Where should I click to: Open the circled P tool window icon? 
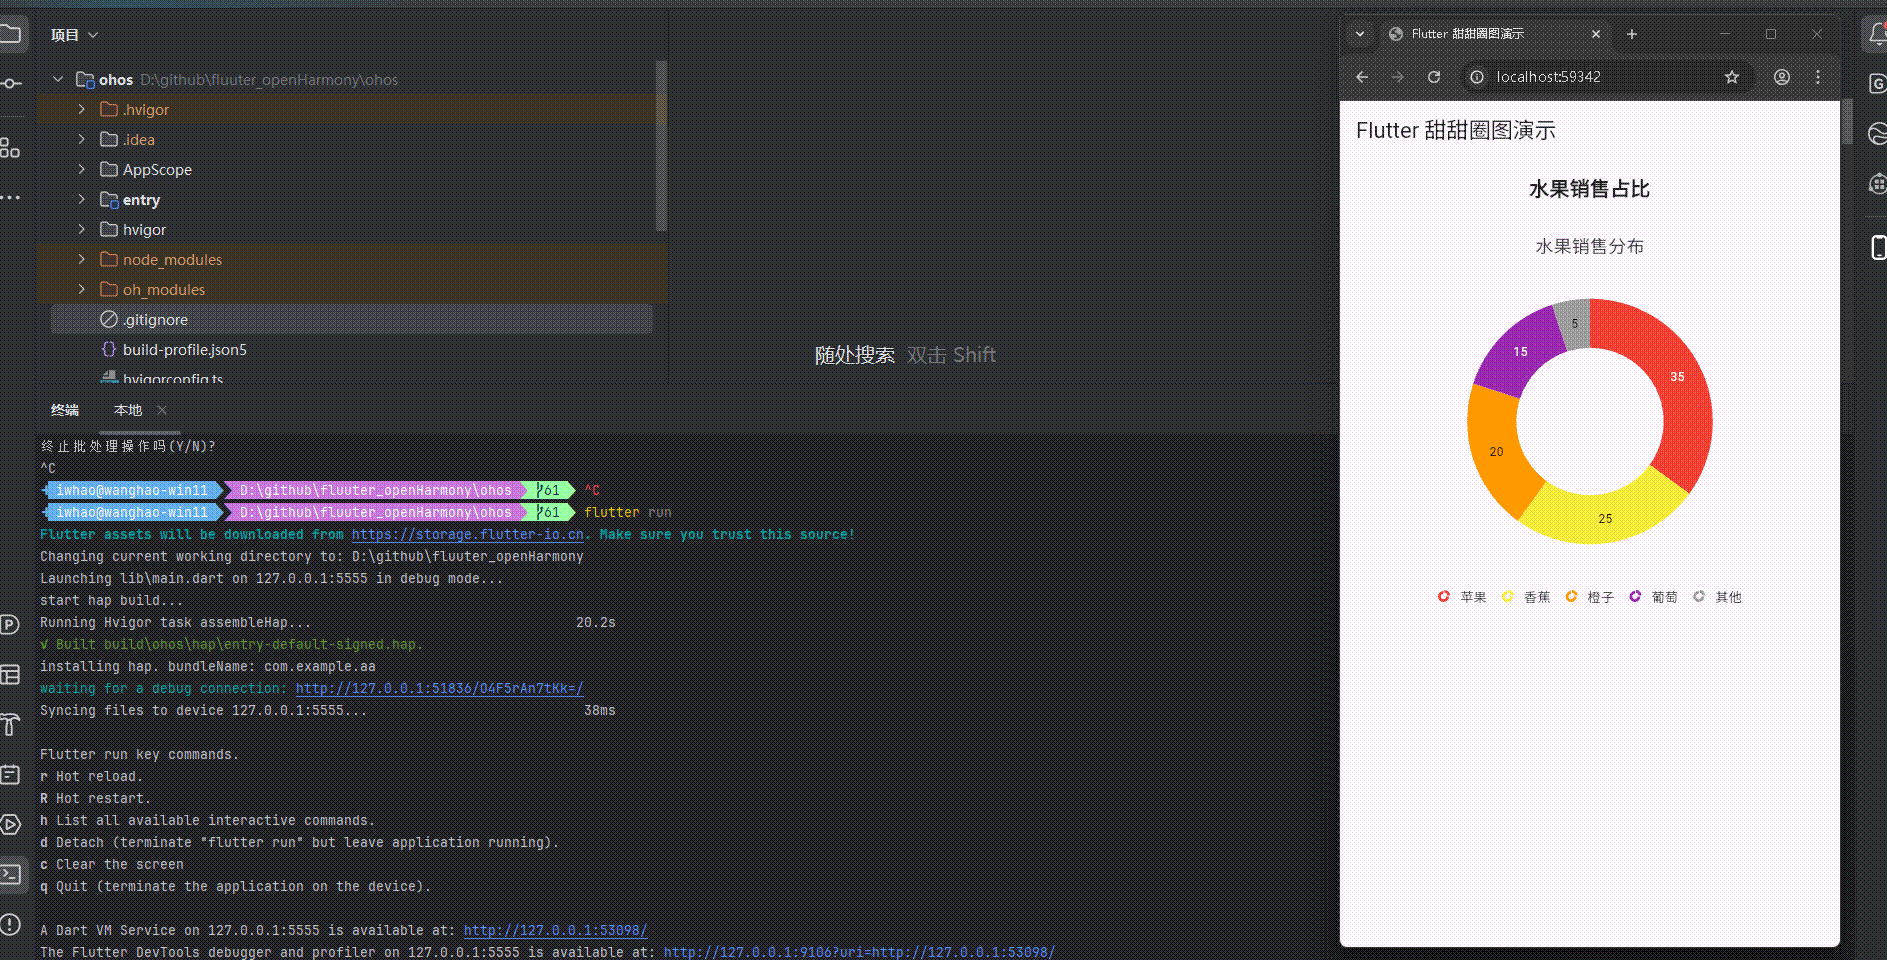pos(10,625)
